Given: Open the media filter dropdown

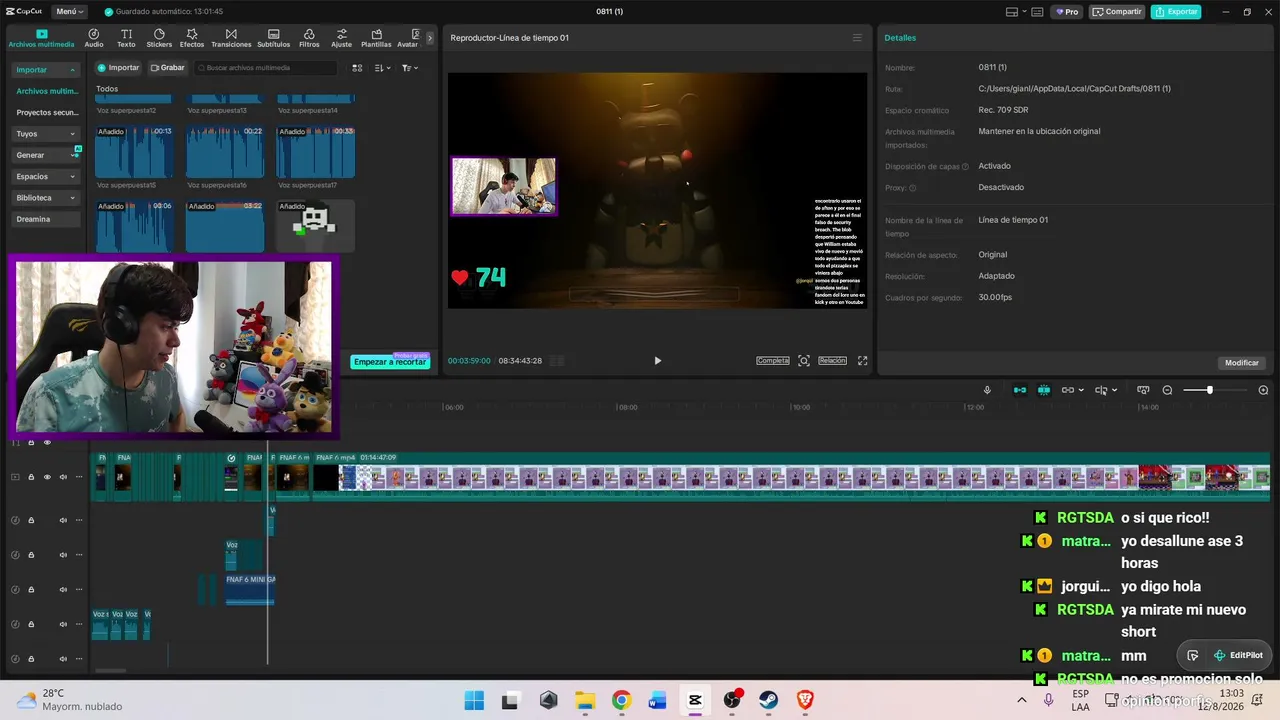Looking at the screenshot, I should [410, 68].
